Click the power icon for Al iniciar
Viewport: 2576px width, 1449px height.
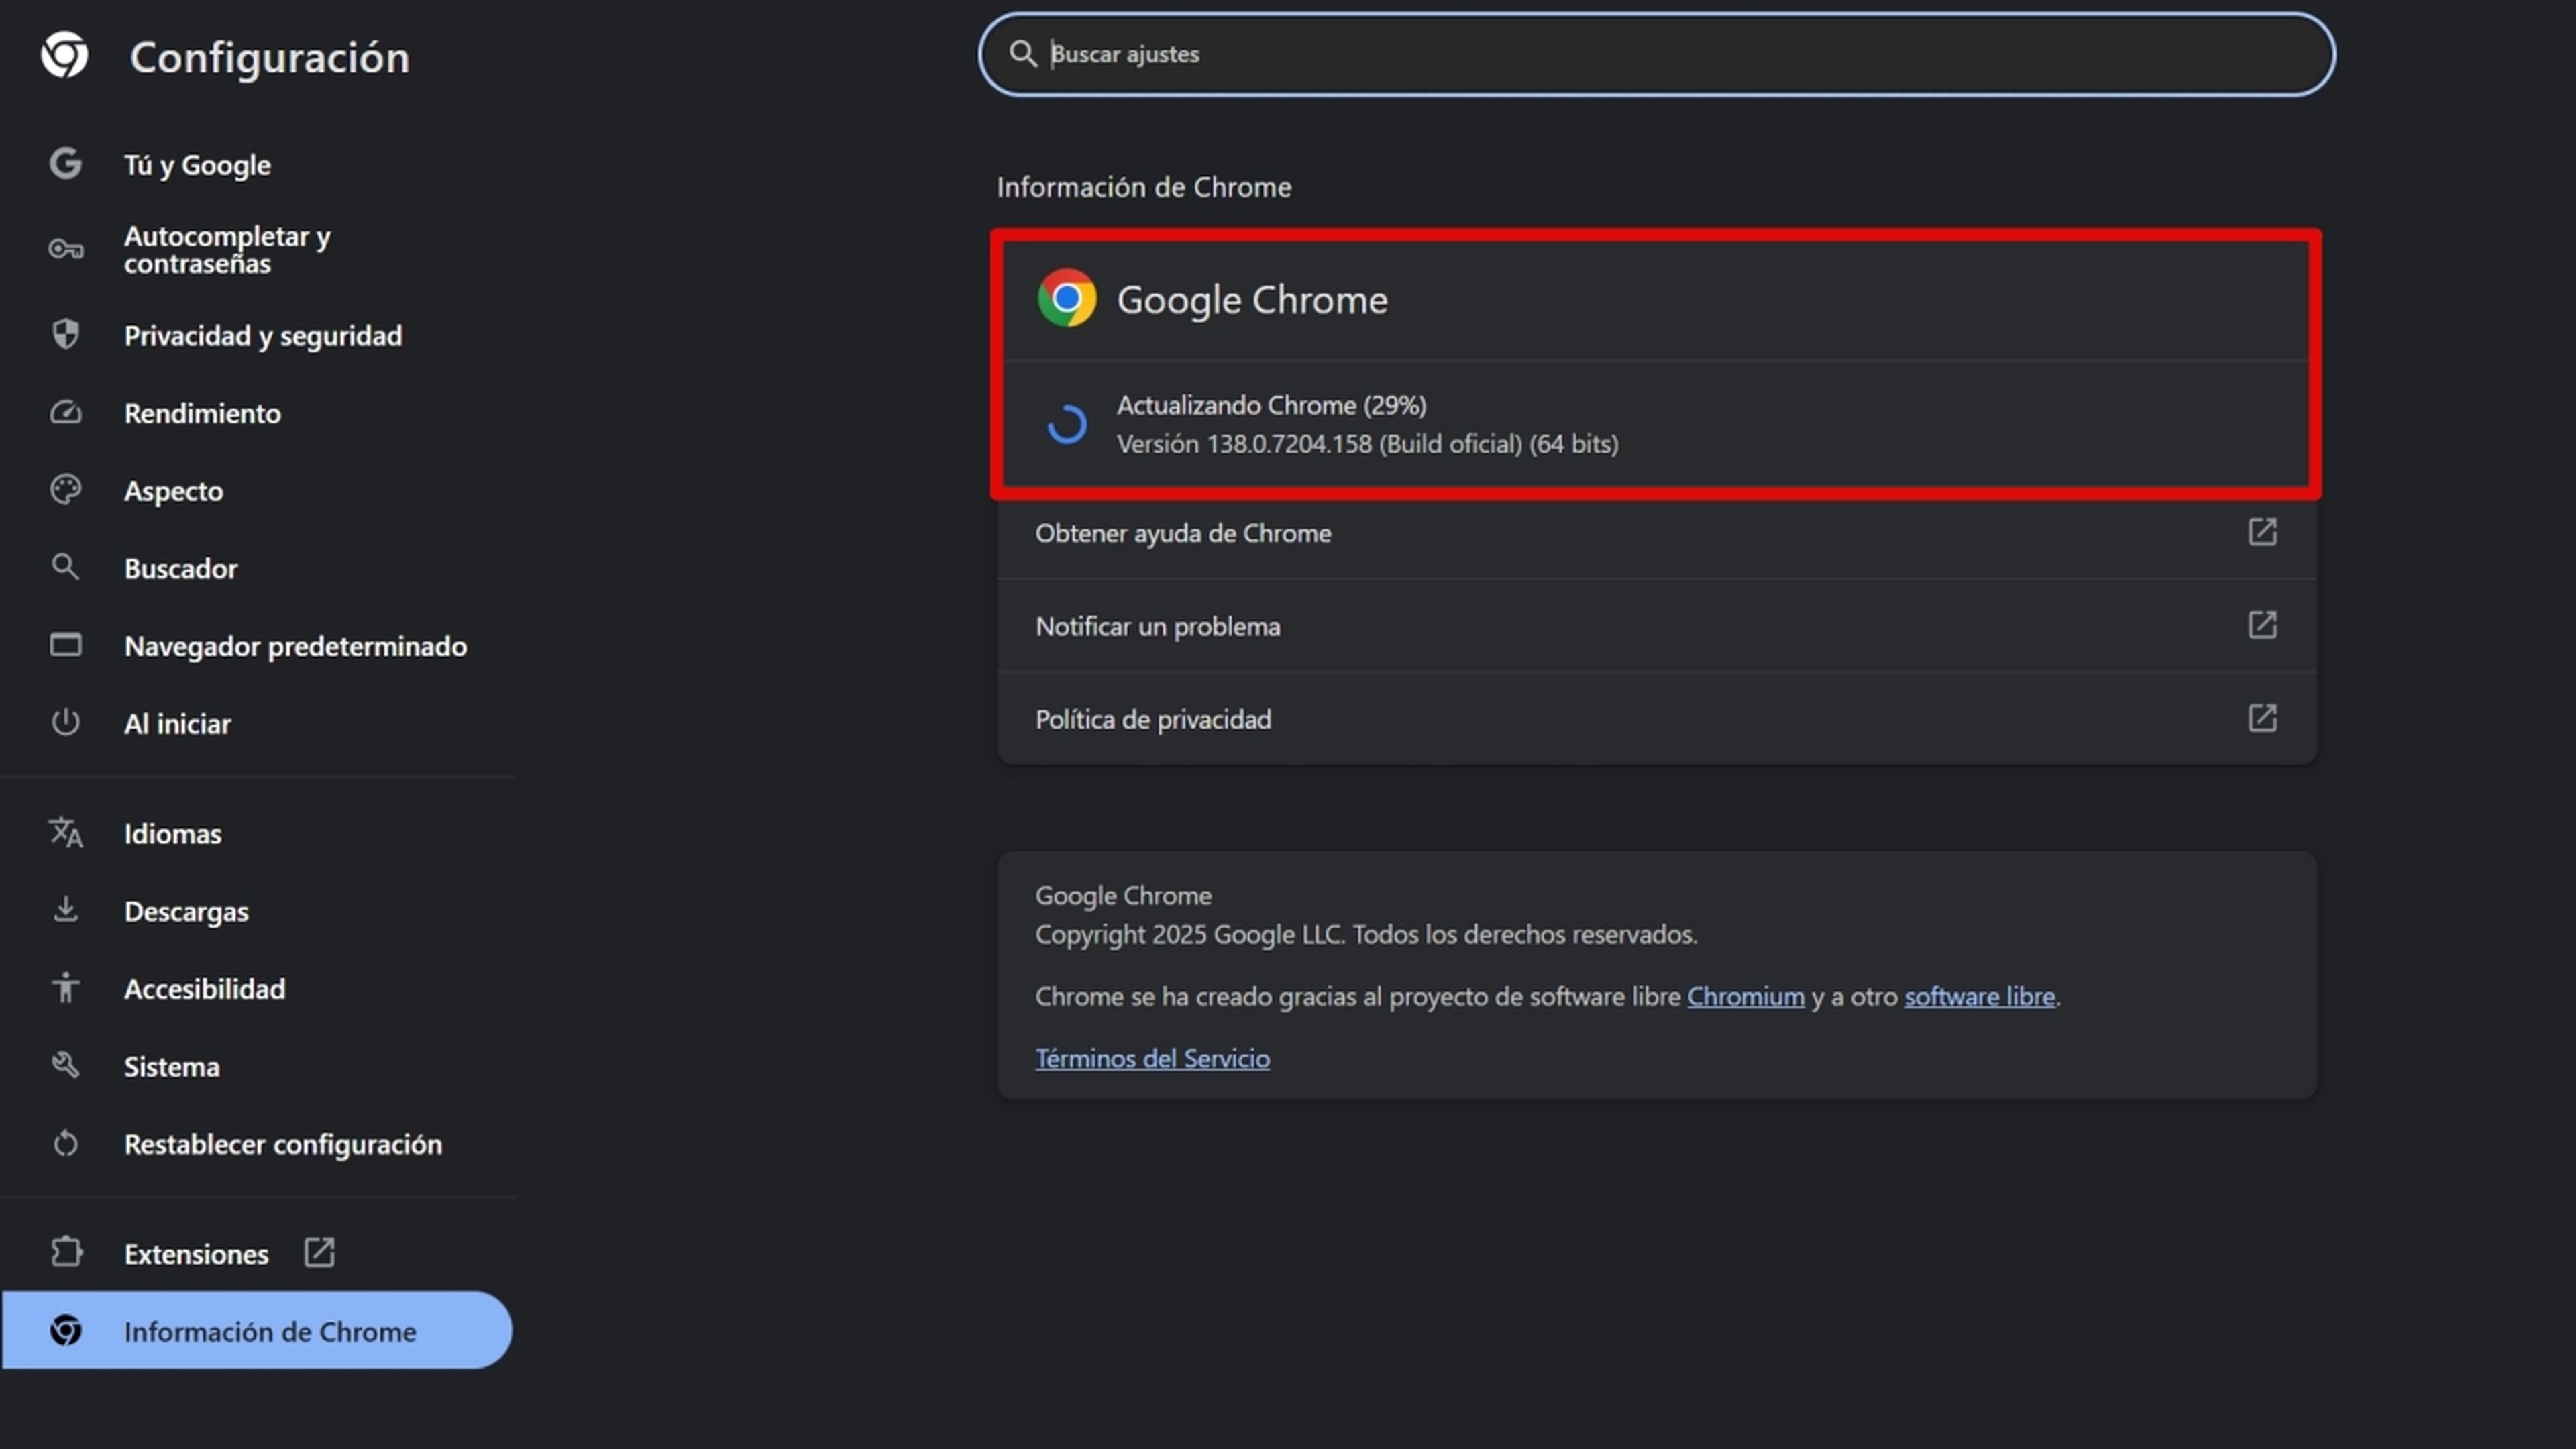pyautogui.click(x=65, y=722)
